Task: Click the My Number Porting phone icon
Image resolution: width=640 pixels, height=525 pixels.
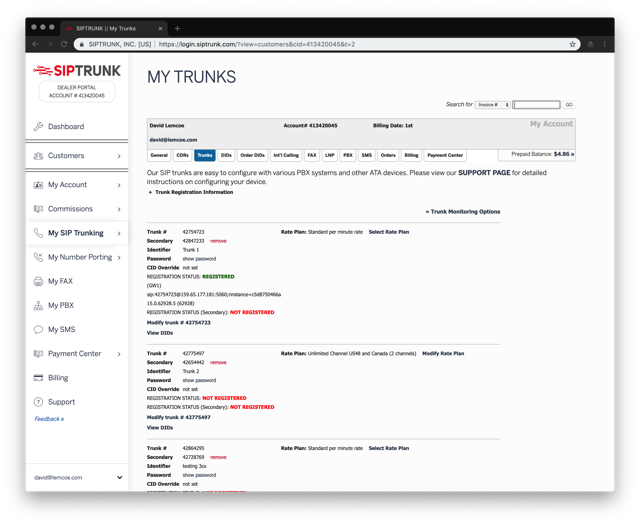Action: (38, 257)
